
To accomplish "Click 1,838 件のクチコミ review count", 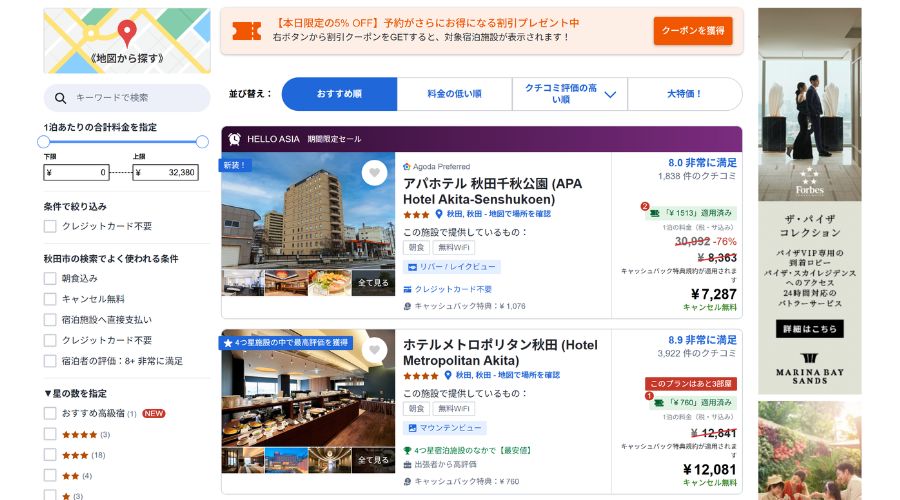I will point(697,176).
